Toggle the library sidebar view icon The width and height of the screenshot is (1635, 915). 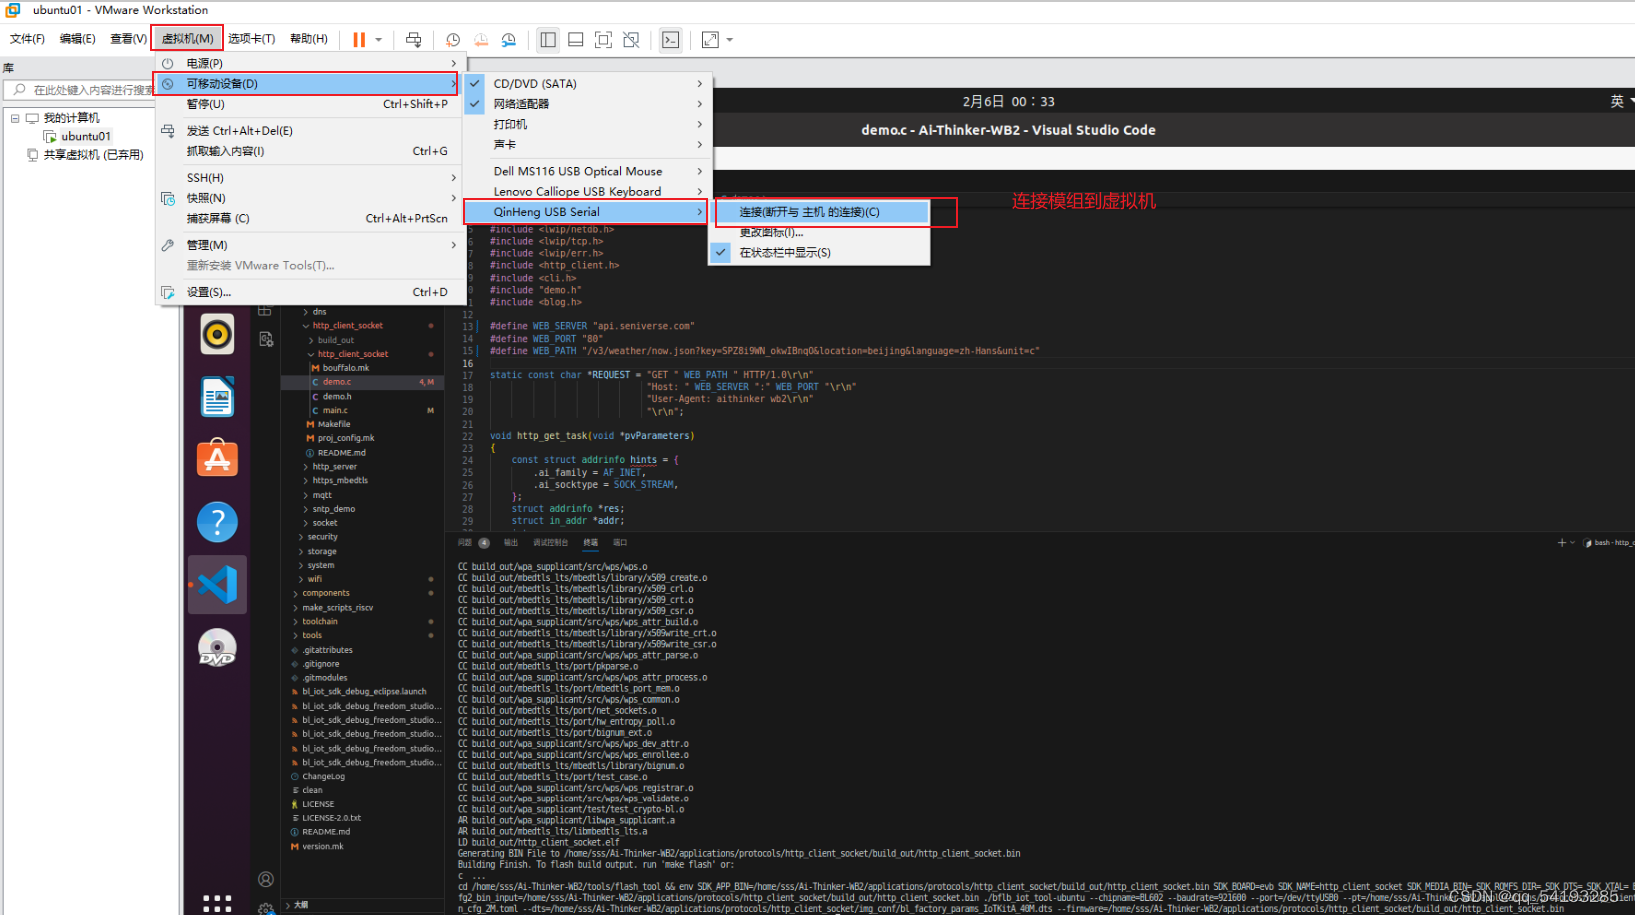(x=548, y=40)
